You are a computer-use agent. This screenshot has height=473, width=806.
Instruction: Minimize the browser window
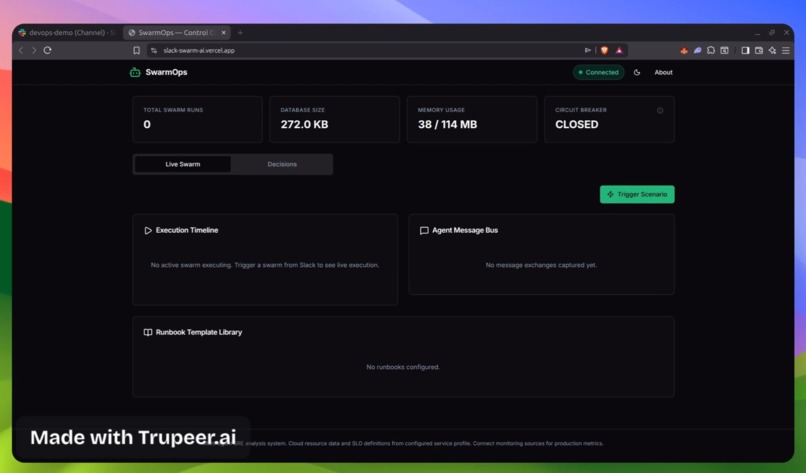point(758,32)
